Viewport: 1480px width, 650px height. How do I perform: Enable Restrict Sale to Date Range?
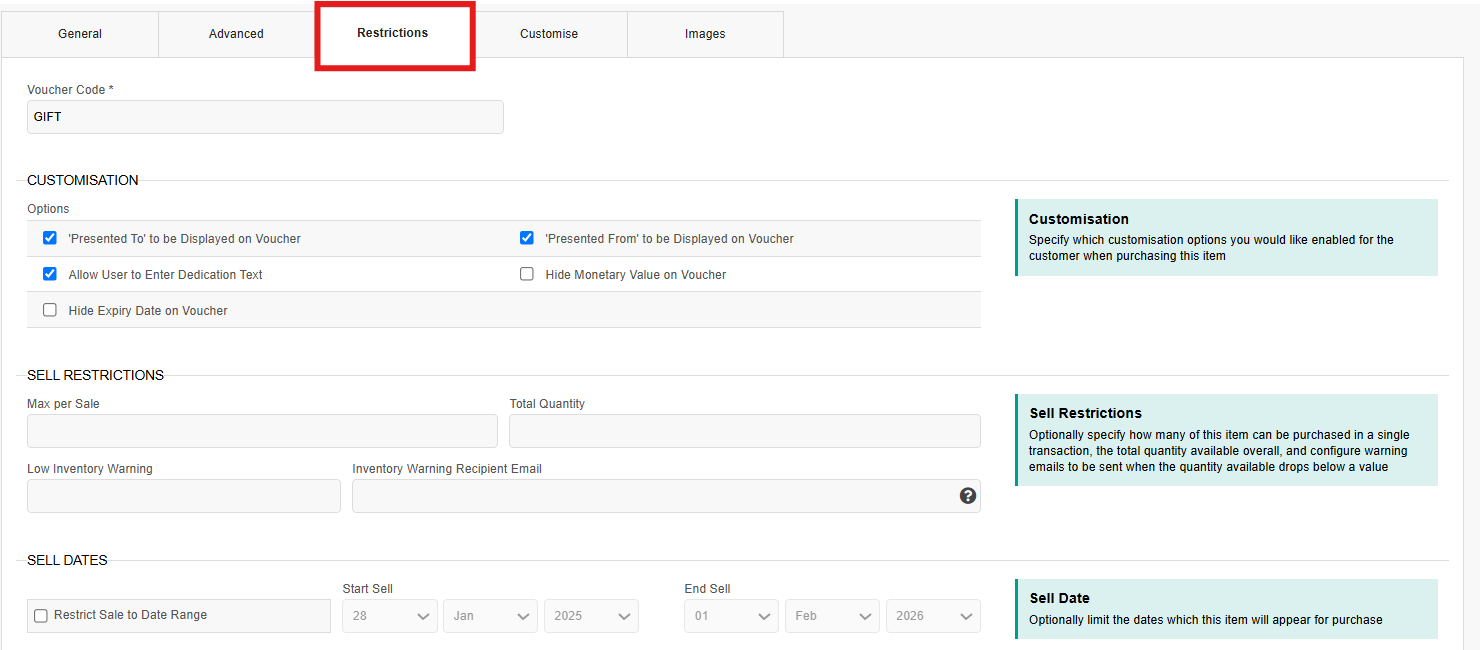click(41, 616)
